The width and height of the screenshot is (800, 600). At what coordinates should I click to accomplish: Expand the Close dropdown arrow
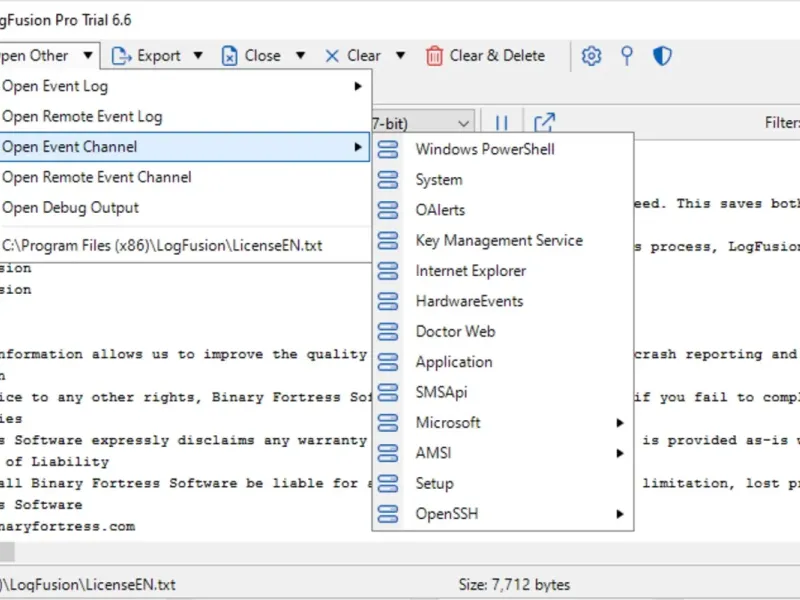(301, 55)
